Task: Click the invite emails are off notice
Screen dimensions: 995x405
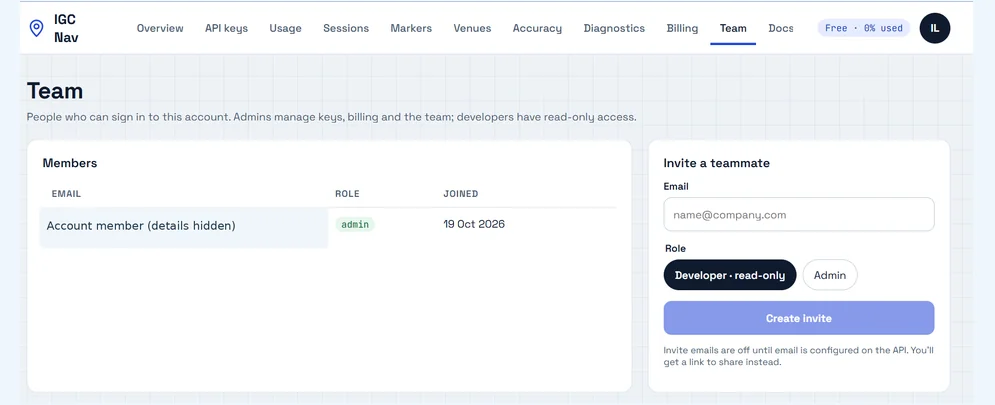Action: 798,356
